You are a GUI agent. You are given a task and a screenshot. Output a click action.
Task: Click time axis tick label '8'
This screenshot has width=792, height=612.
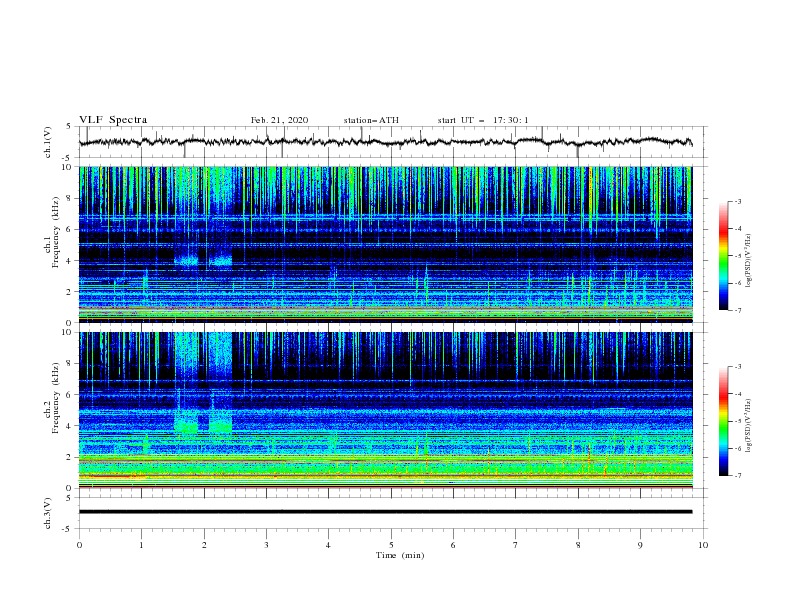click(x=578, y=545)
